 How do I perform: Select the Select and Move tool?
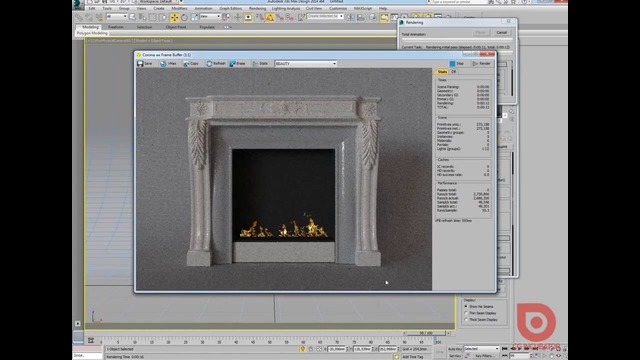174,17
